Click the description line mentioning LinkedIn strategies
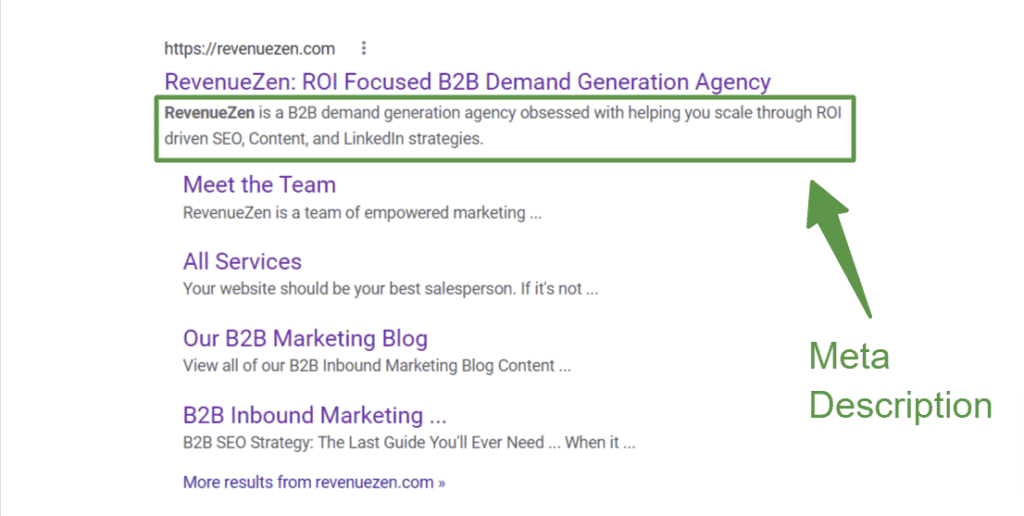The height and width of the screenshot is (516, 1024). click(324, 139)
